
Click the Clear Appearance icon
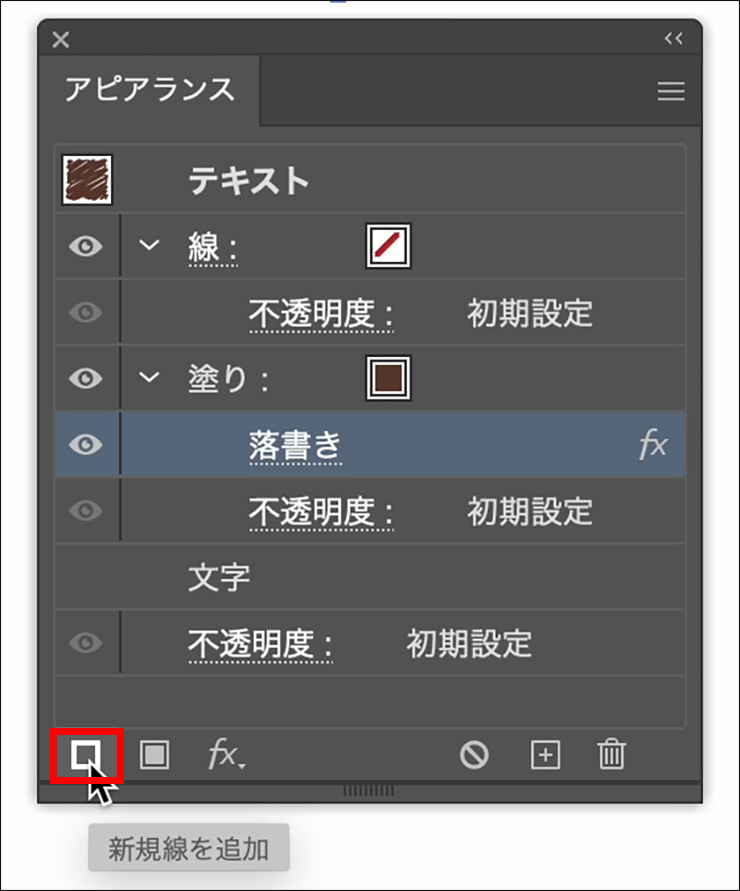click(x=474, y=755)
